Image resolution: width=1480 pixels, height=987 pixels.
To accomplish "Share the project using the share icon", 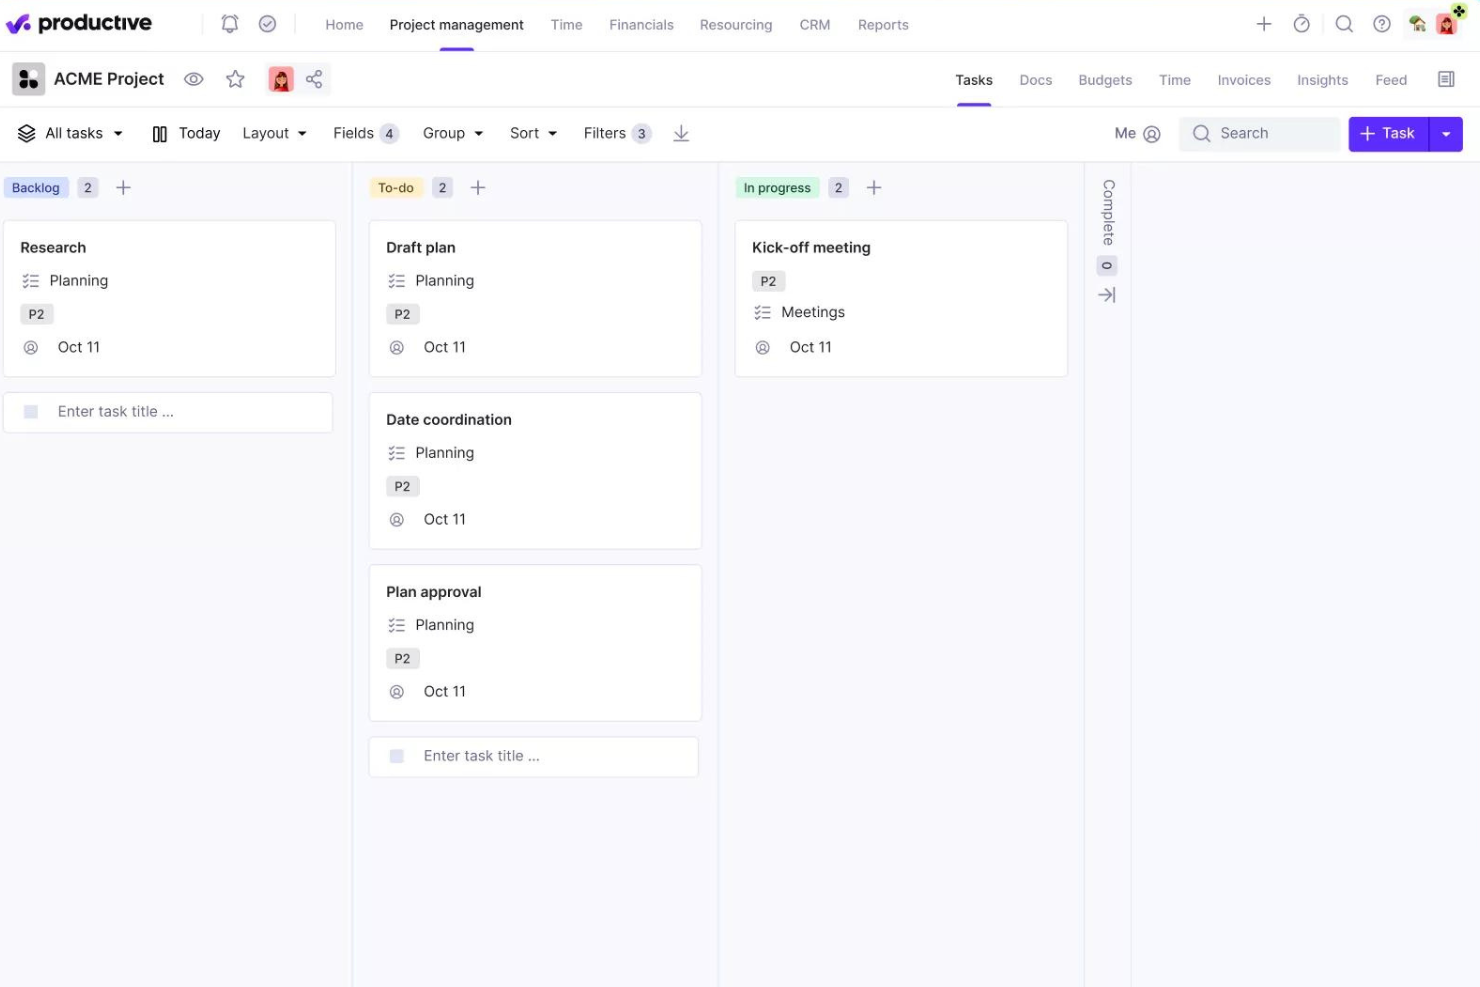I will pos(314,78).
